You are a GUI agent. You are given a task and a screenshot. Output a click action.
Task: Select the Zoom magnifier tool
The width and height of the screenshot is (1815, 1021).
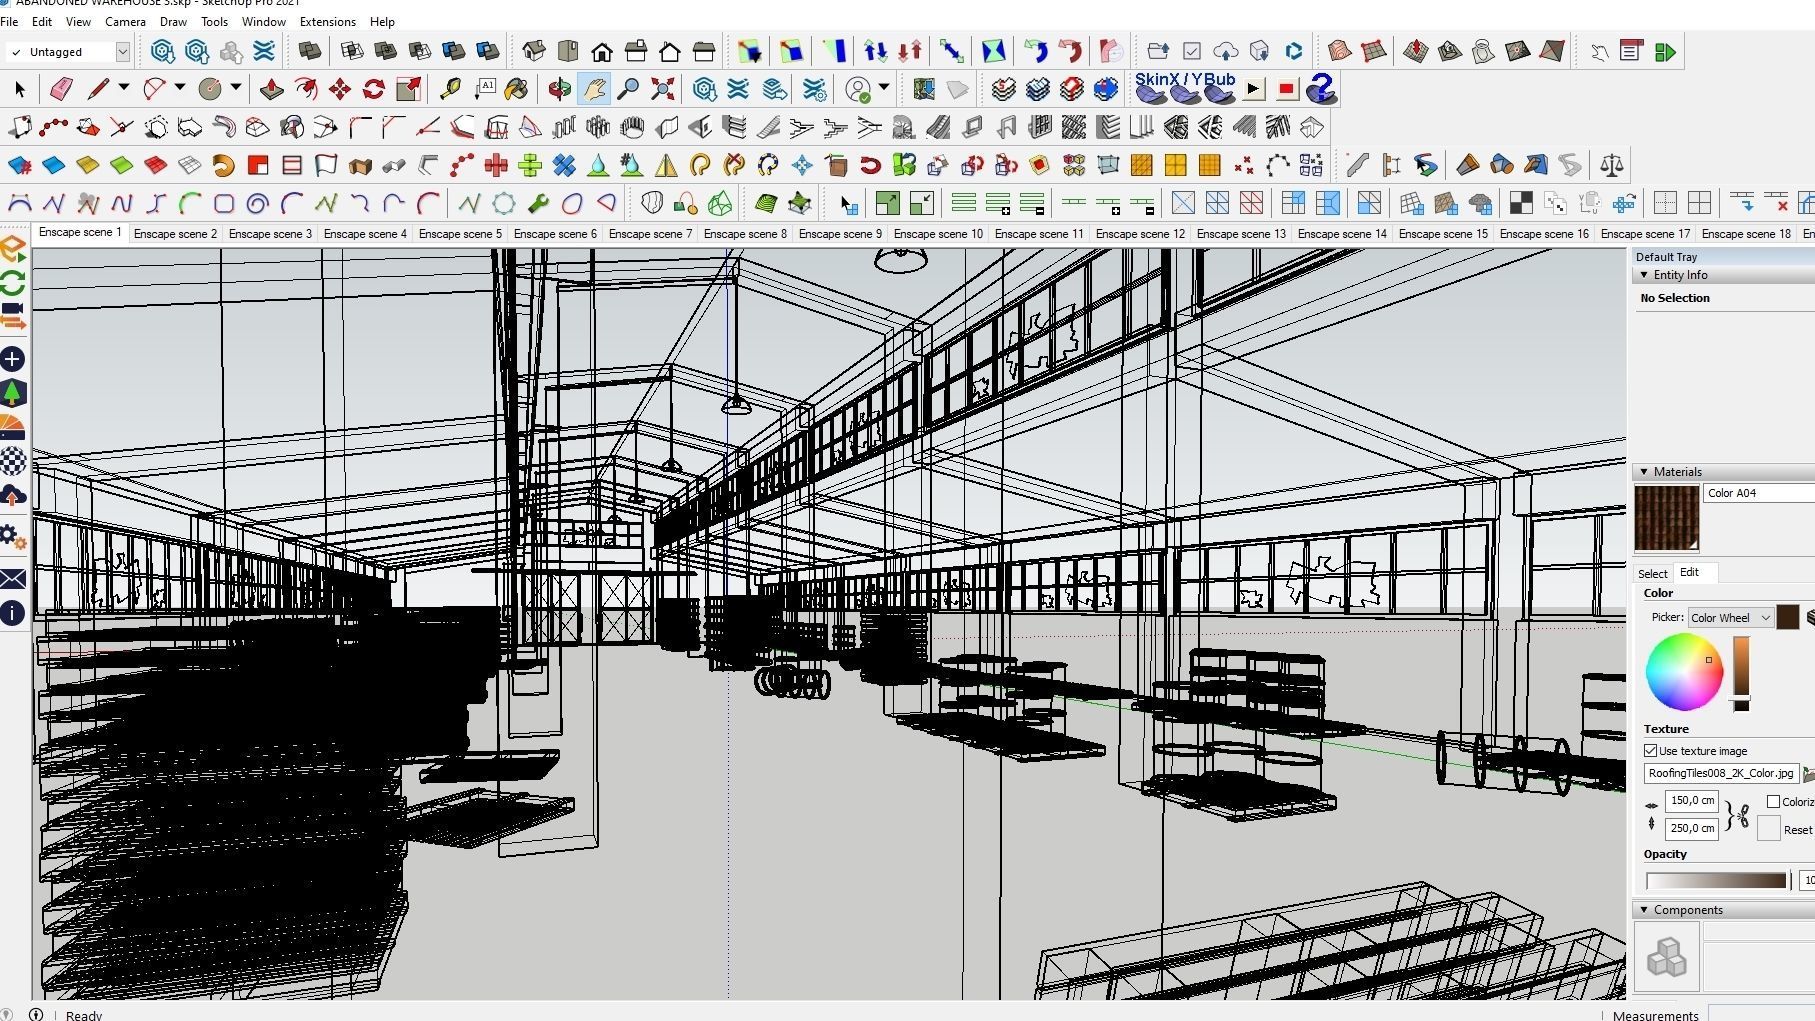[x=628, y=90]
